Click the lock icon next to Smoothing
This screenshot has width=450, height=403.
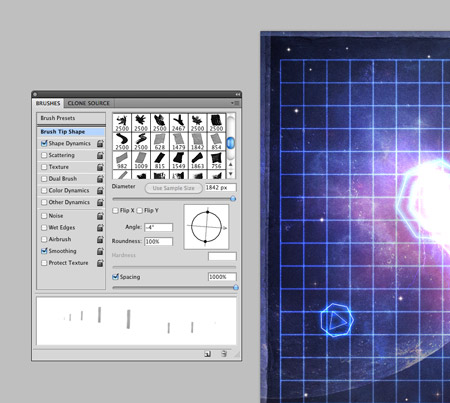100,251
